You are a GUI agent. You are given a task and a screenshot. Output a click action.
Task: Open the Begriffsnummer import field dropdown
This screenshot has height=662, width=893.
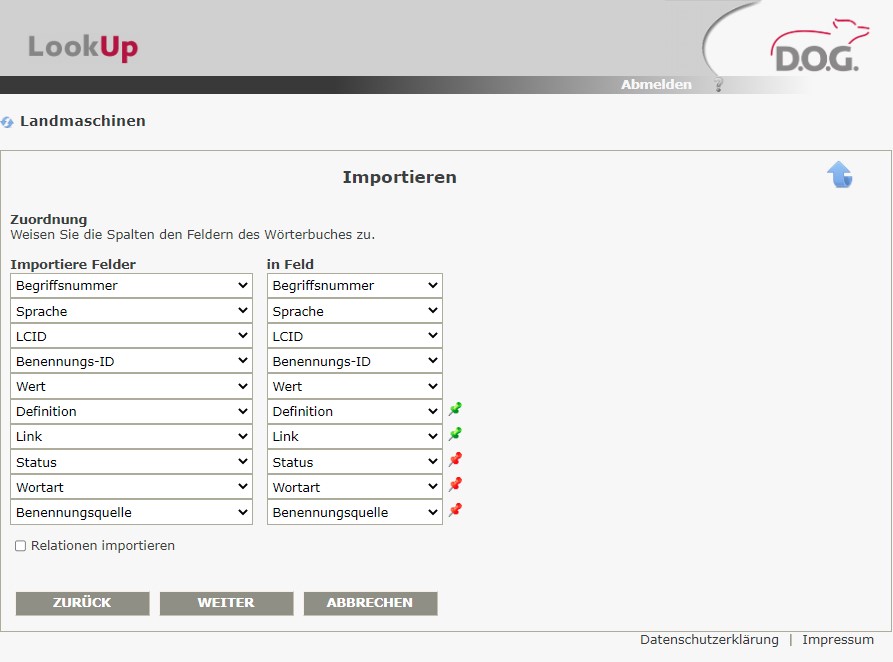[x=131, y=286]
